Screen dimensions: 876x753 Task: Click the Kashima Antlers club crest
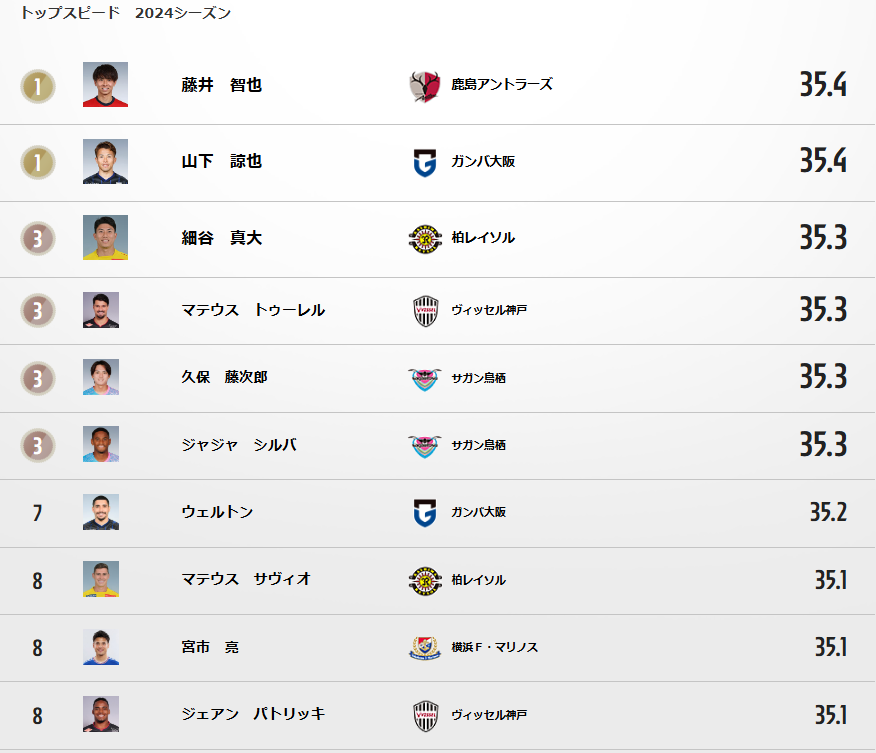(425, 86)
